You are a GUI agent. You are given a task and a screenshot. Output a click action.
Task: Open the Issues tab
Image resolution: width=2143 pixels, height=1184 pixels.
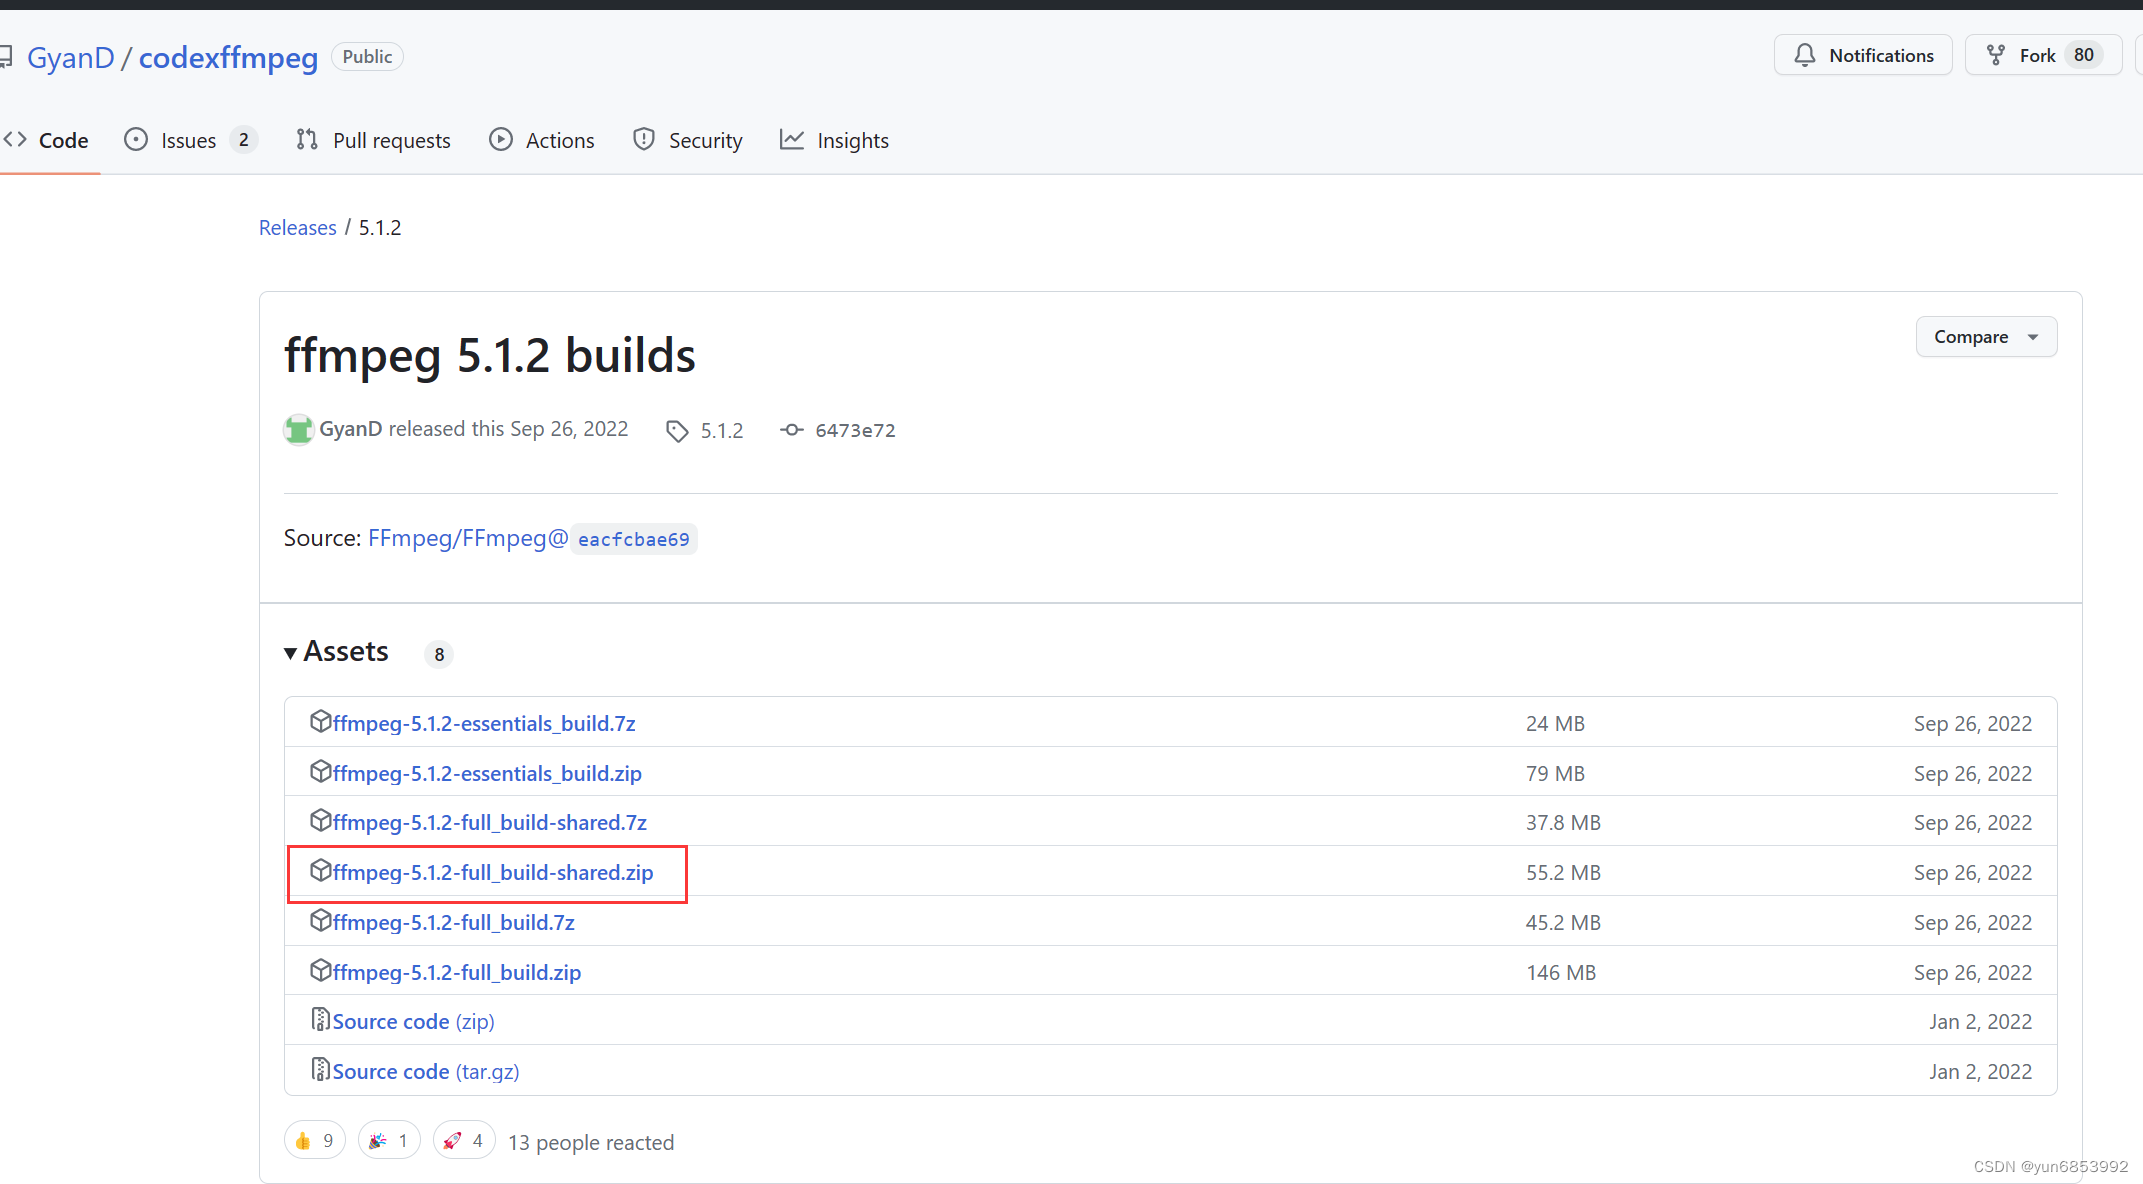tap(189, 141)
